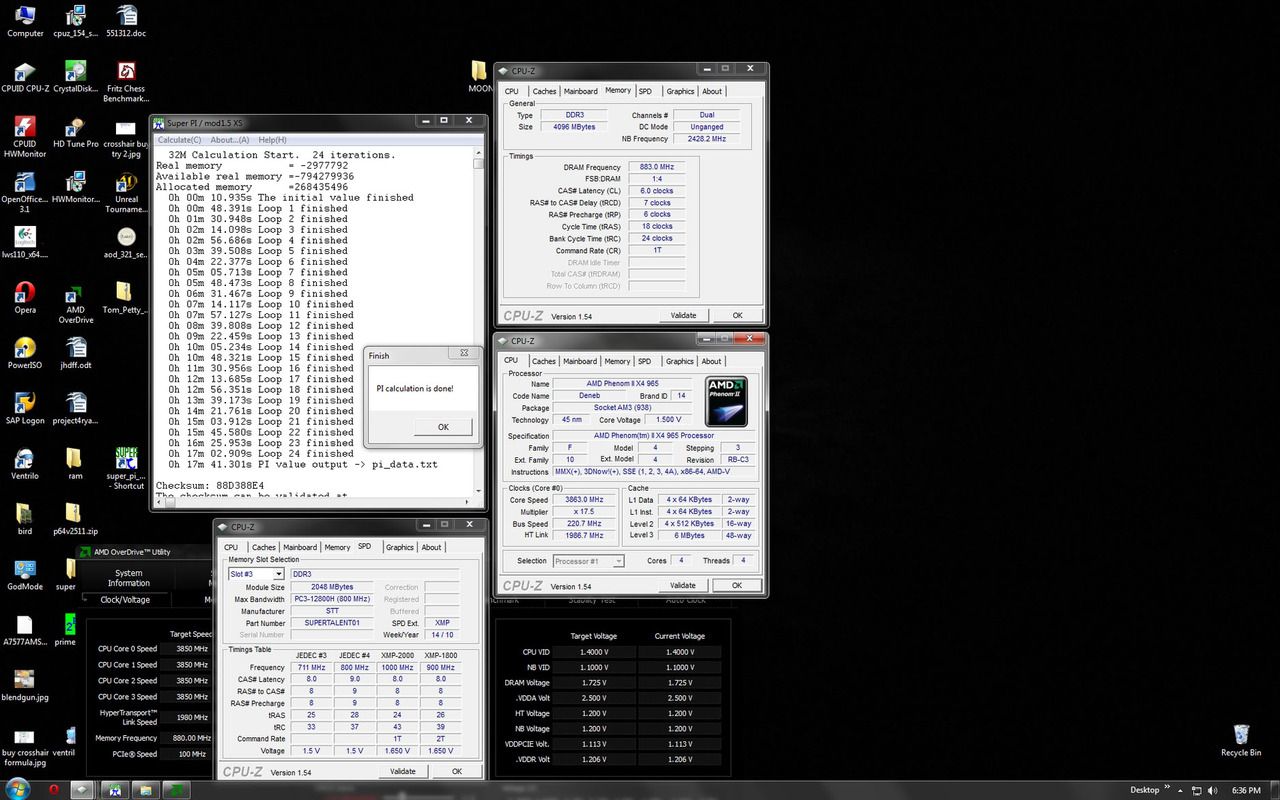Click the Windows Start orb

pyautogui.click(x=16, y=789)
